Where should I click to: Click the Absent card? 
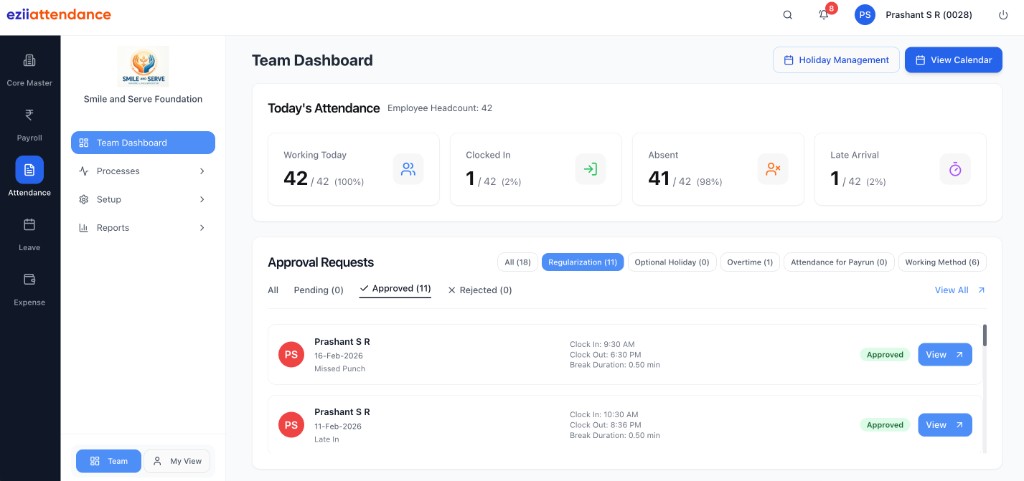coord(718,169)
